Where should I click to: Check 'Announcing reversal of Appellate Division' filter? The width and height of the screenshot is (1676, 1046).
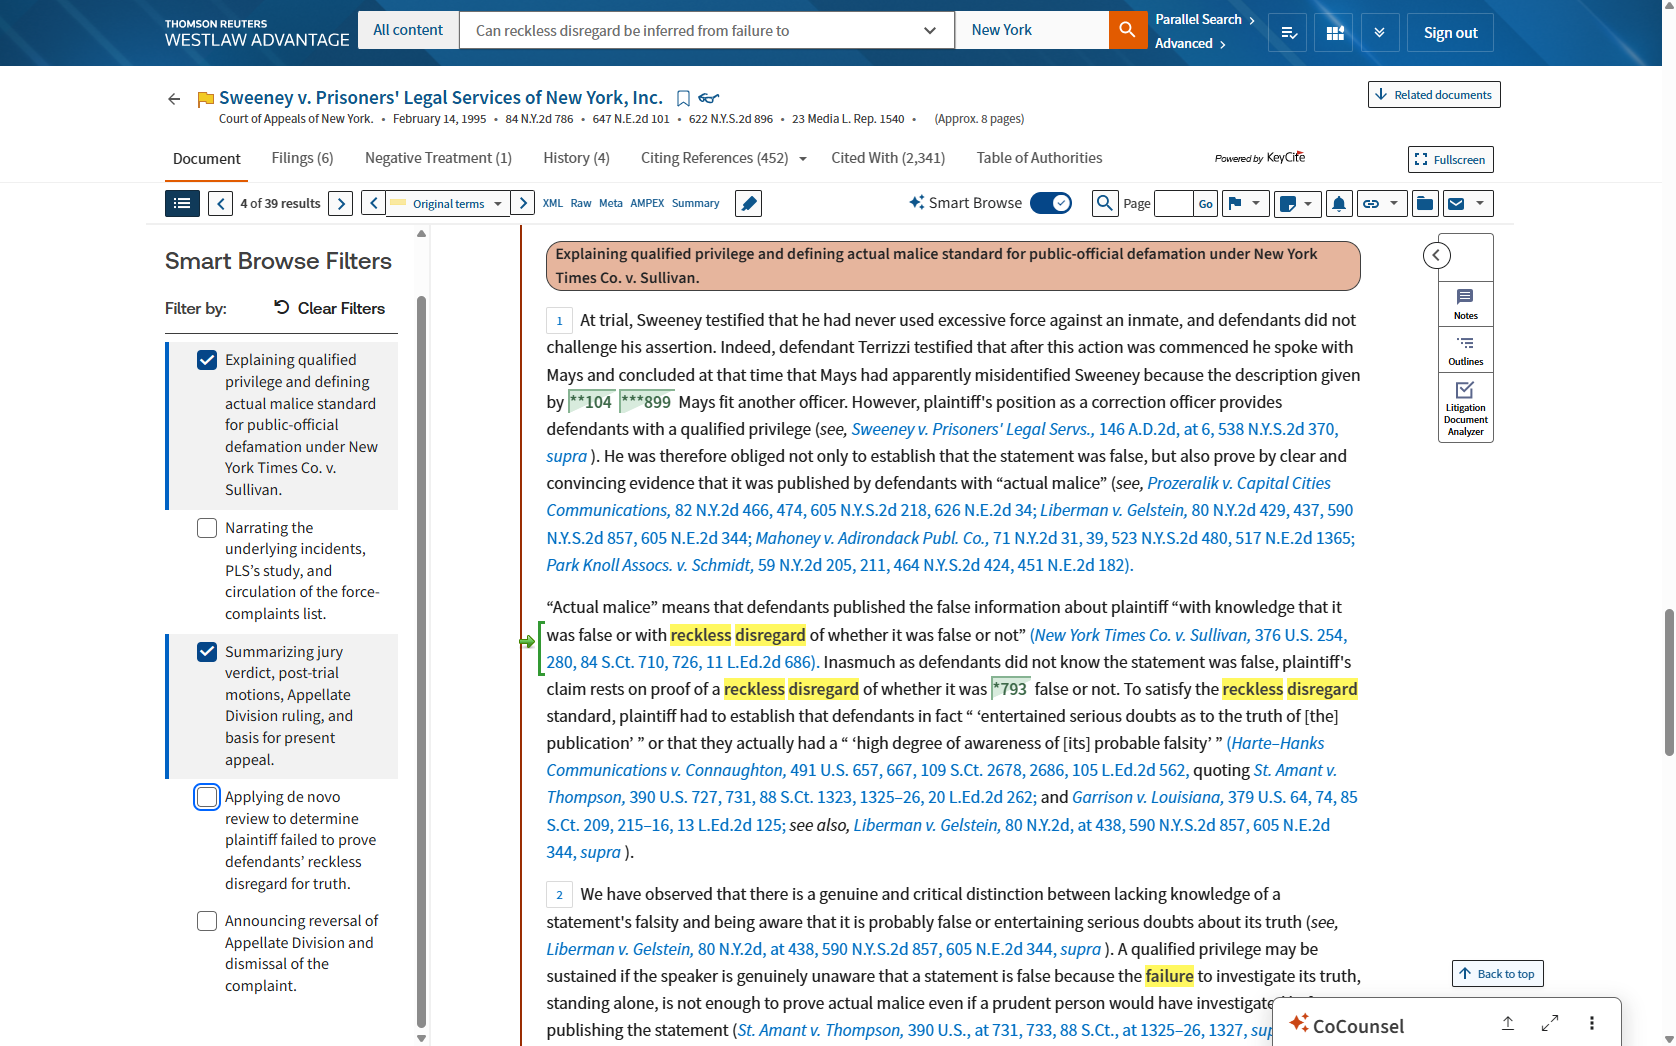point(207,921)
